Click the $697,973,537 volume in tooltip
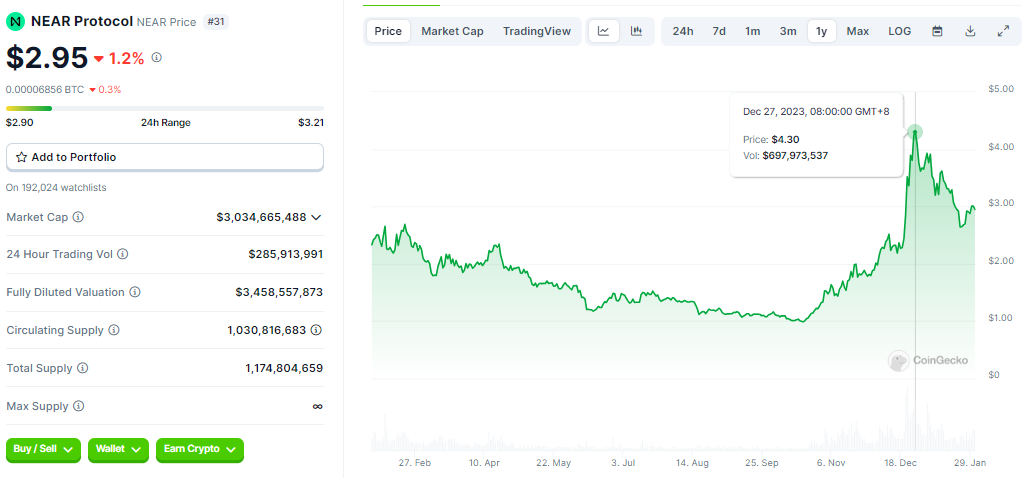The image size is (1025, 478). coord(796,156)
